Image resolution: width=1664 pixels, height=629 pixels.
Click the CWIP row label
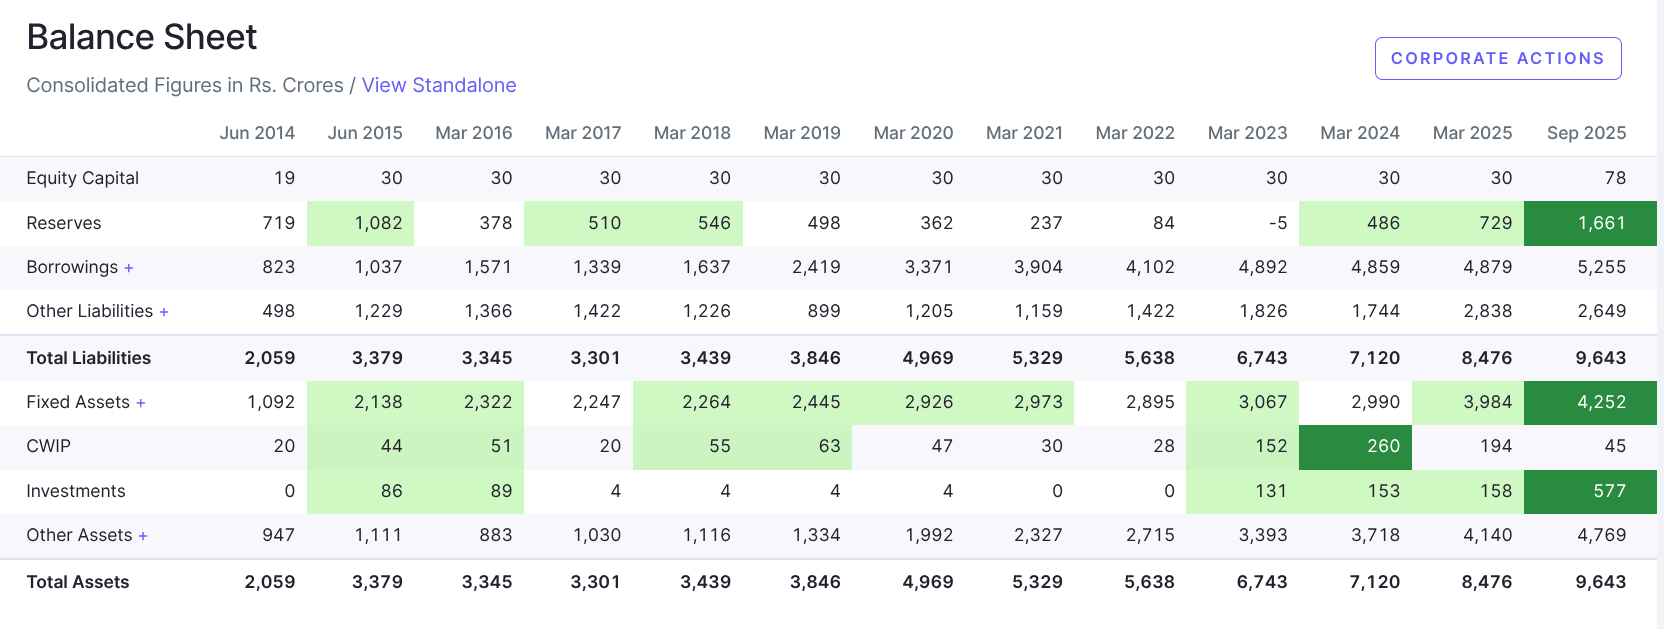point(48,446)
